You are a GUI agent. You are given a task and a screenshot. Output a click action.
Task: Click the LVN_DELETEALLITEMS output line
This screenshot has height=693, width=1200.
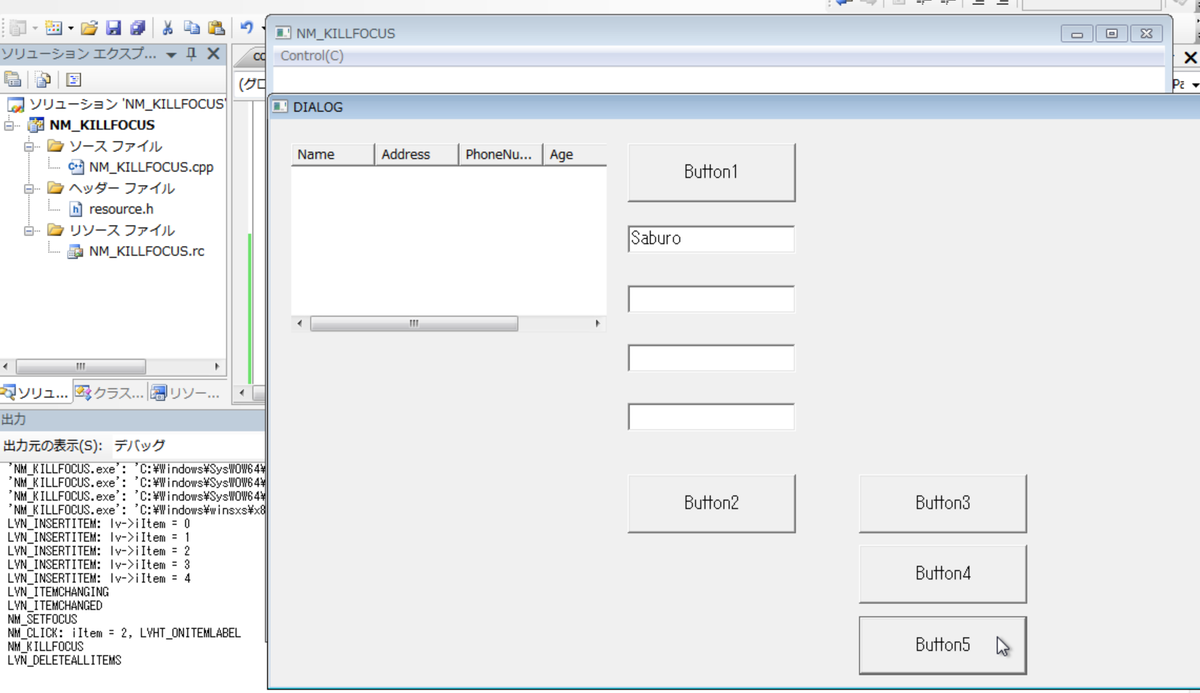[x=64, y=661]
